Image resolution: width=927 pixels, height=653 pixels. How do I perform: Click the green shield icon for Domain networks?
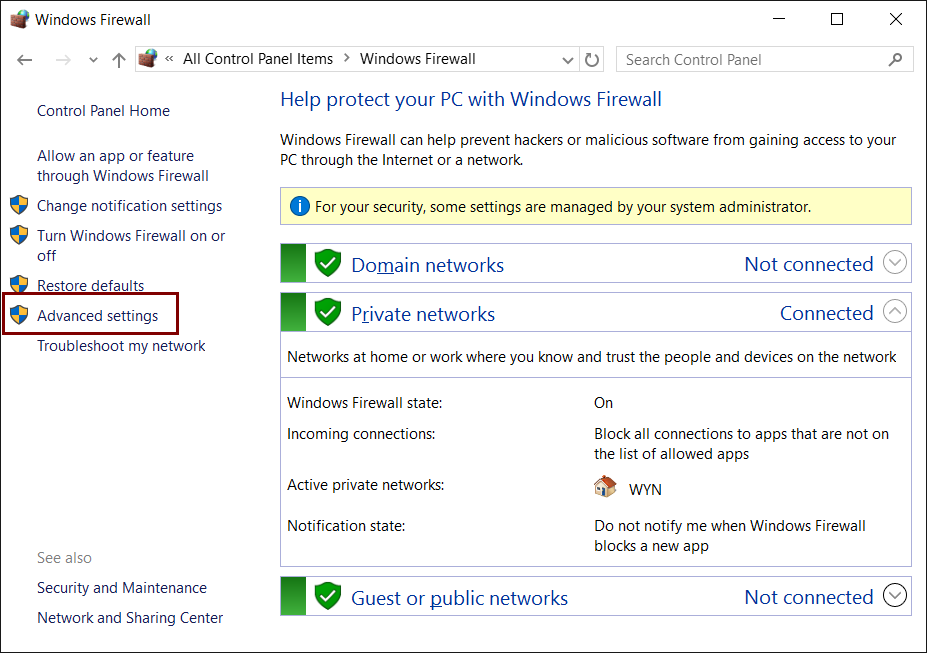pyautogui.click(x=328, y=263)
